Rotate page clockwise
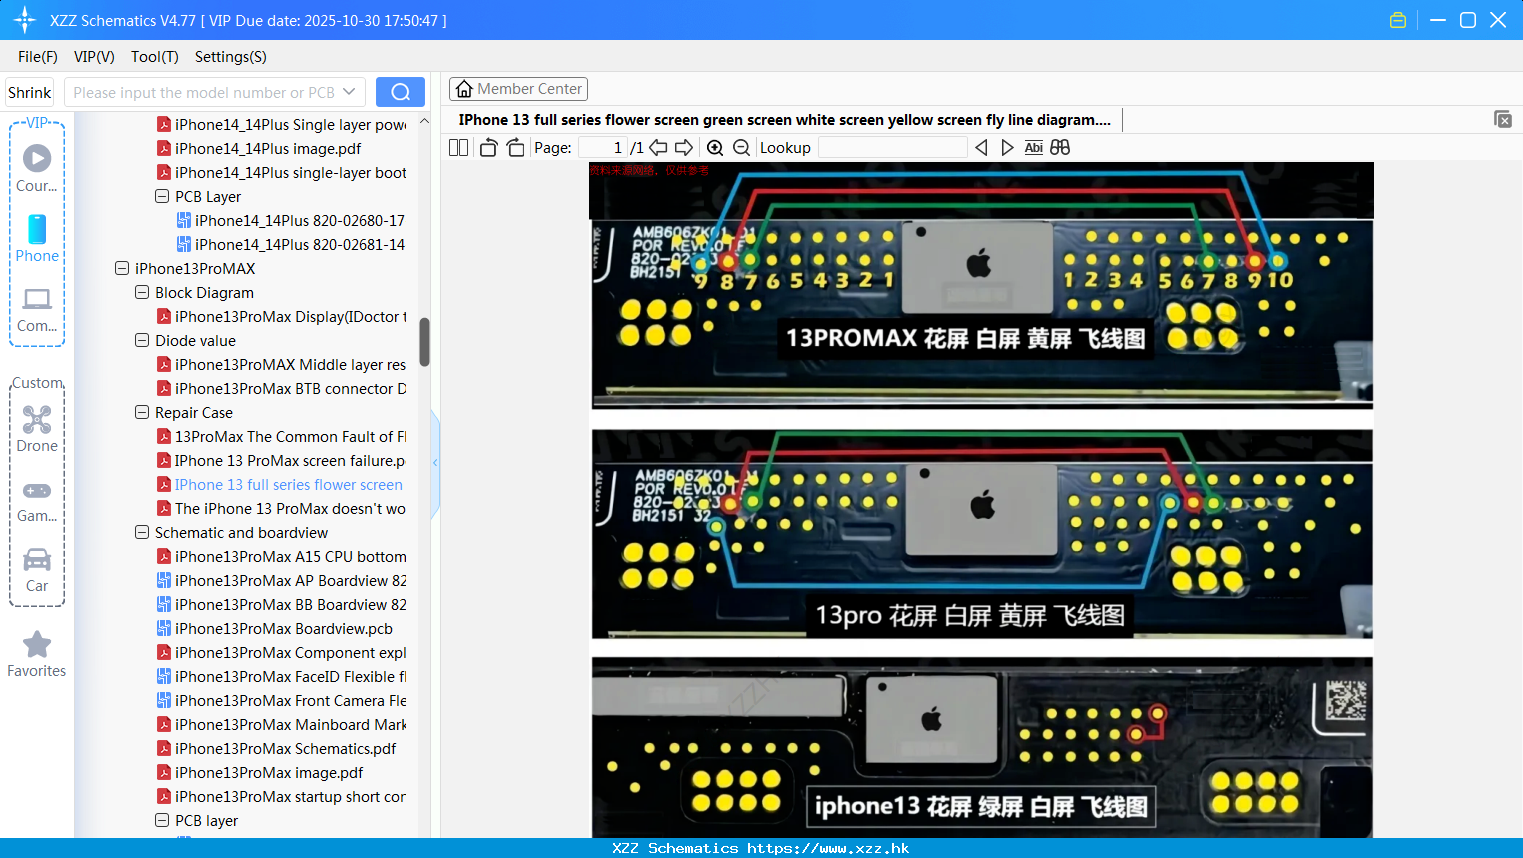1523x858 pixels. (x=515, y=147)
